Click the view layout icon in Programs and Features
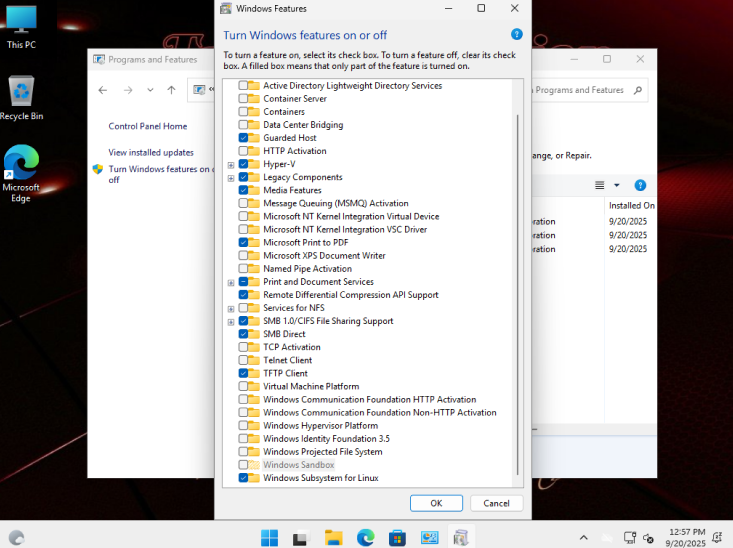This screenshot has height=548, width=733. point(599,185)
